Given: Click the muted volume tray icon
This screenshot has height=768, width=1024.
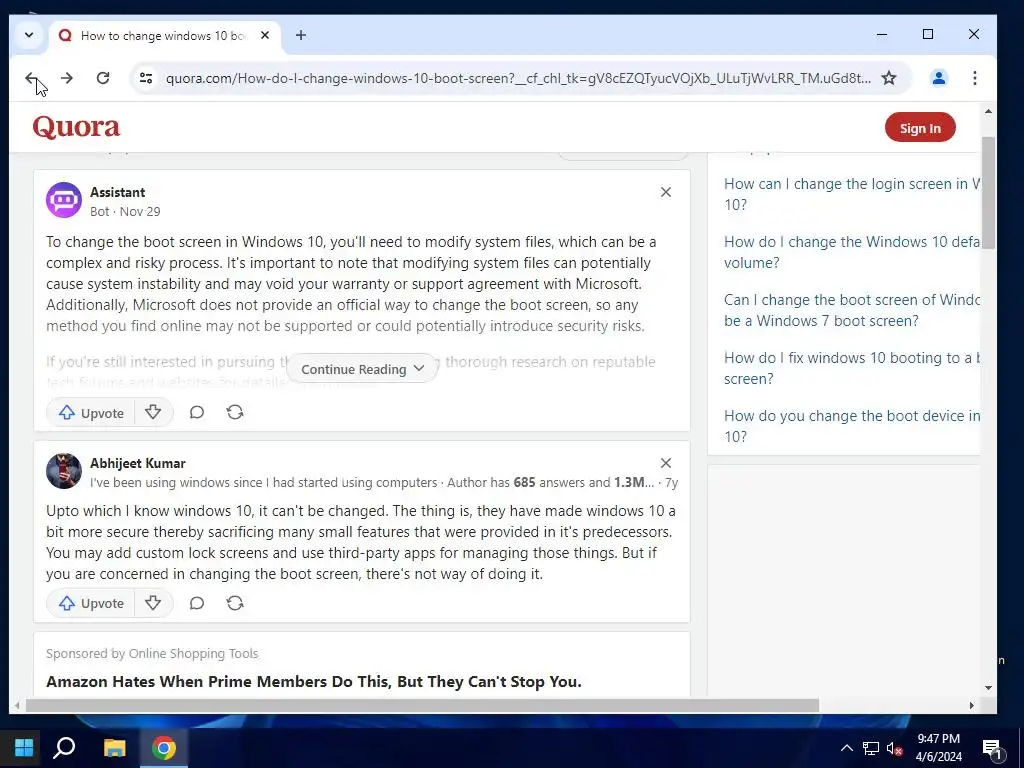Looking at the screenshot, I should tap(894, 749).
